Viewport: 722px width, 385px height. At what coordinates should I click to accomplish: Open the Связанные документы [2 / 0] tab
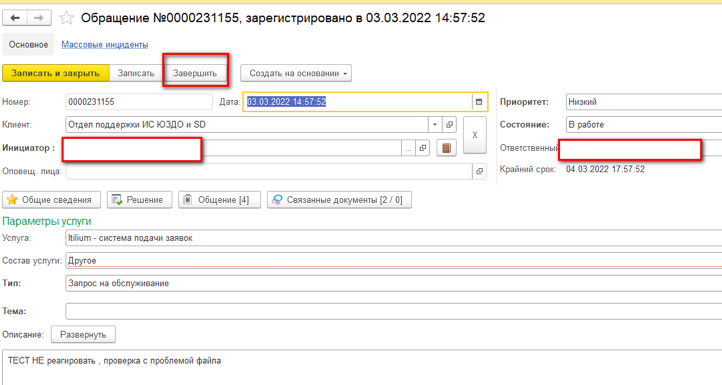[339, 200]
